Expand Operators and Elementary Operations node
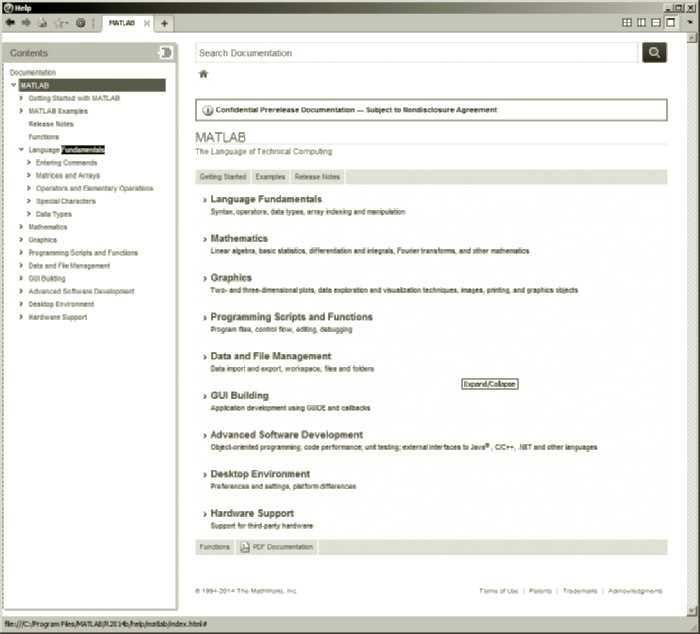 (x=29, y=188)
